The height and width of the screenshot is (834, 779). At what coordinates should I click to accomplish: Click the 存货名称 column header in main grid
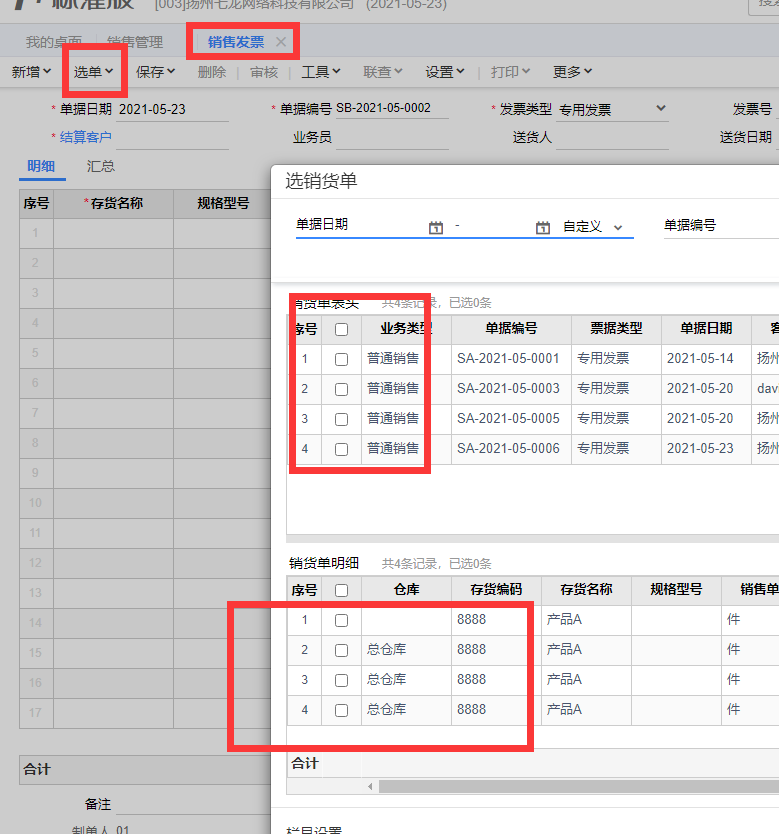pyautogui.click(x=113, y=204)
